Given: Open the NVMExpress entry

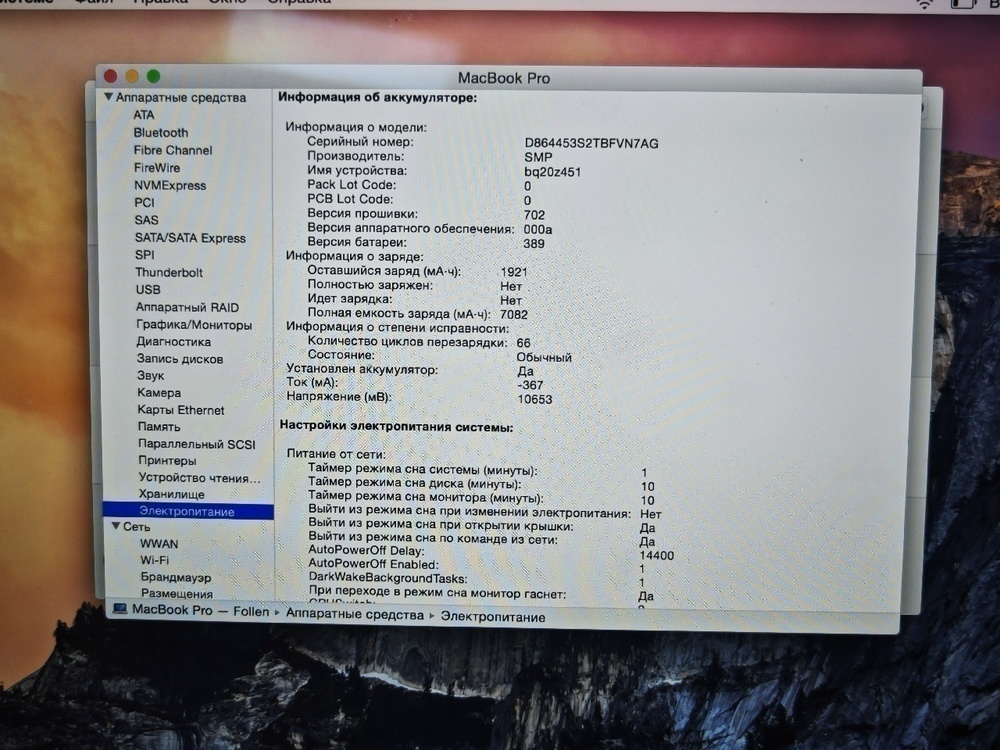Looking at the screenshot, I should pos(170,186).
